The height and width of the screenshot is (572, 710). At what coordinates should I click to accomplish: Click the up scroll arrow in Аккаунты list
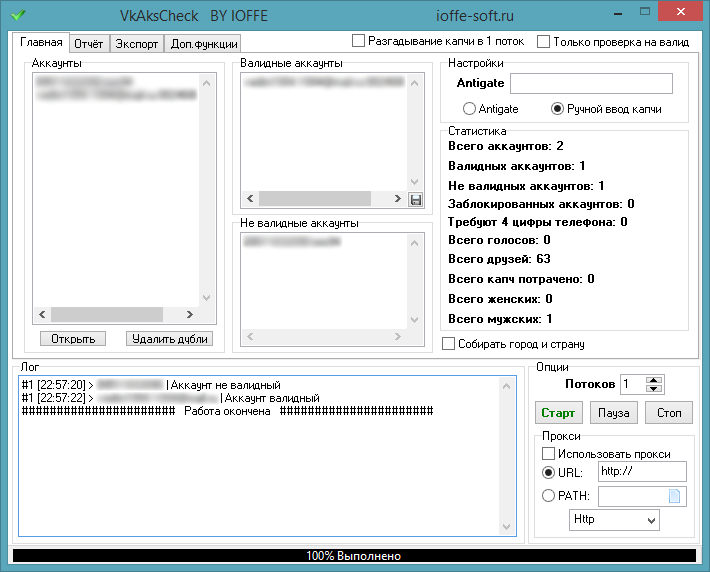206,83
